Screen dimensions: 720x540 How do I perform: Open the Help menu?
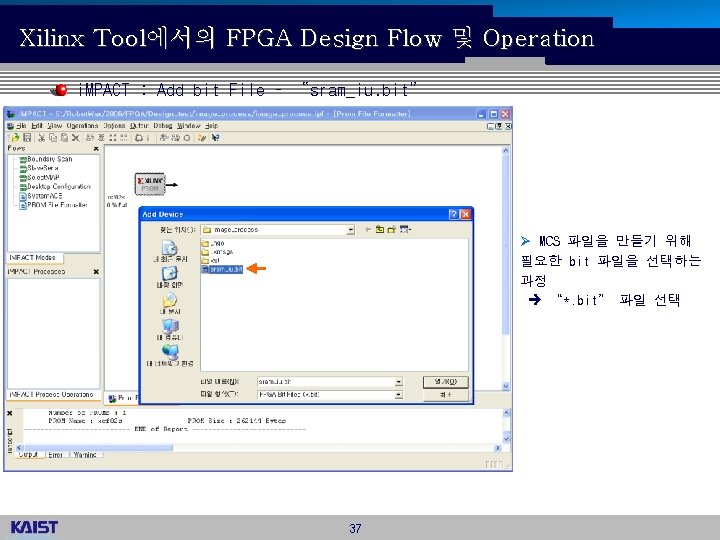[211, 125]
